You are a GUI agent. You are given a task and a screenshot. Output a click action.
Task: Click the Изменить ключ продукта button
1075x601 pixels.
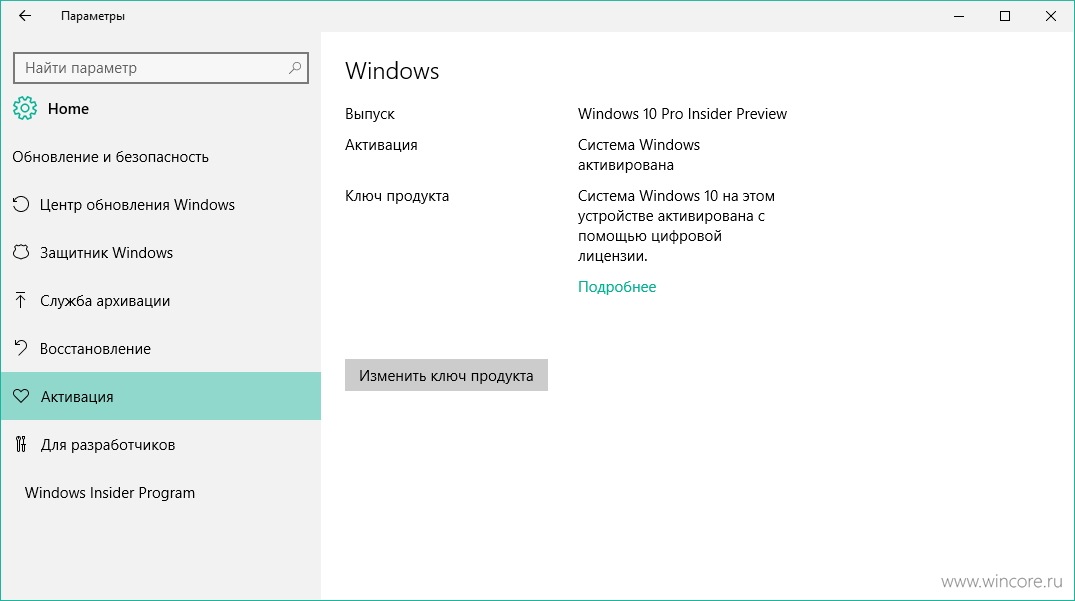pyautogui.click(x=446, y=376)
